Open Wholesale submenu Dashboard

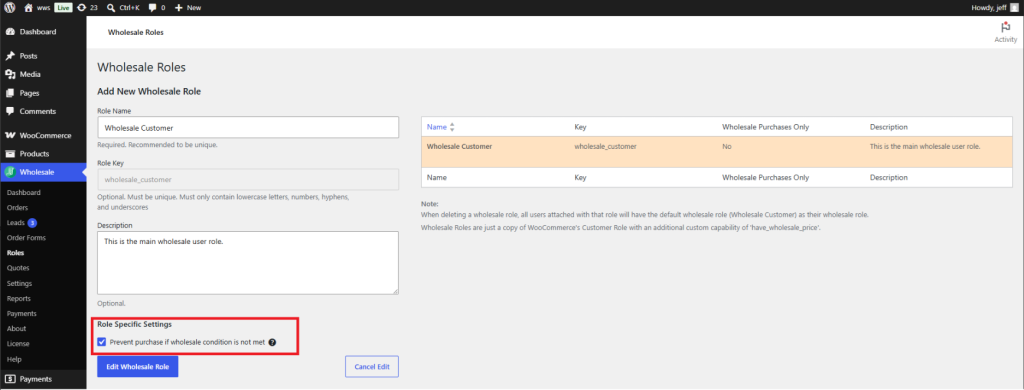tap(24, 193)
